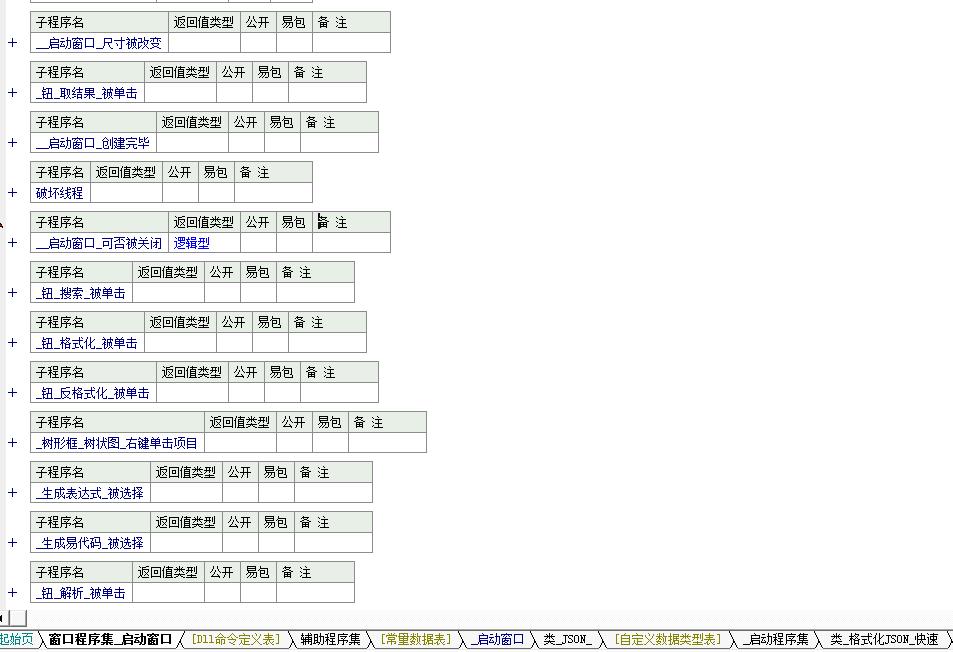
Task: Open the 类_JSON_ tab
Action: 567,639
